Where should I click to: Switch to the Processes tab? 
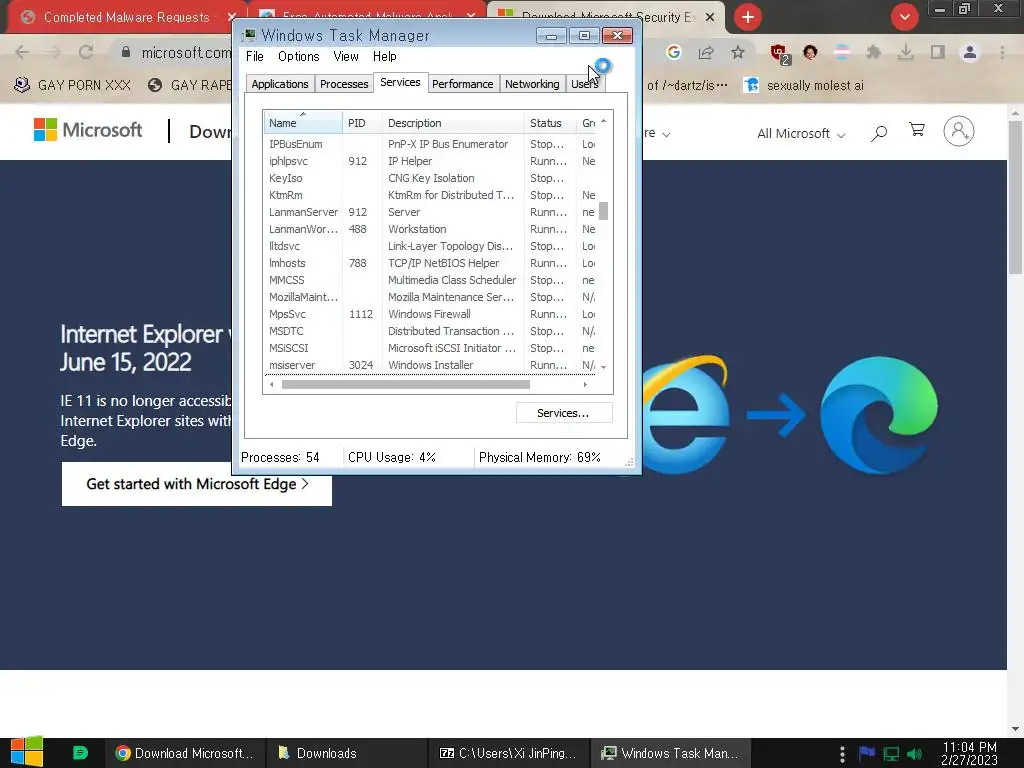(344, 84)
